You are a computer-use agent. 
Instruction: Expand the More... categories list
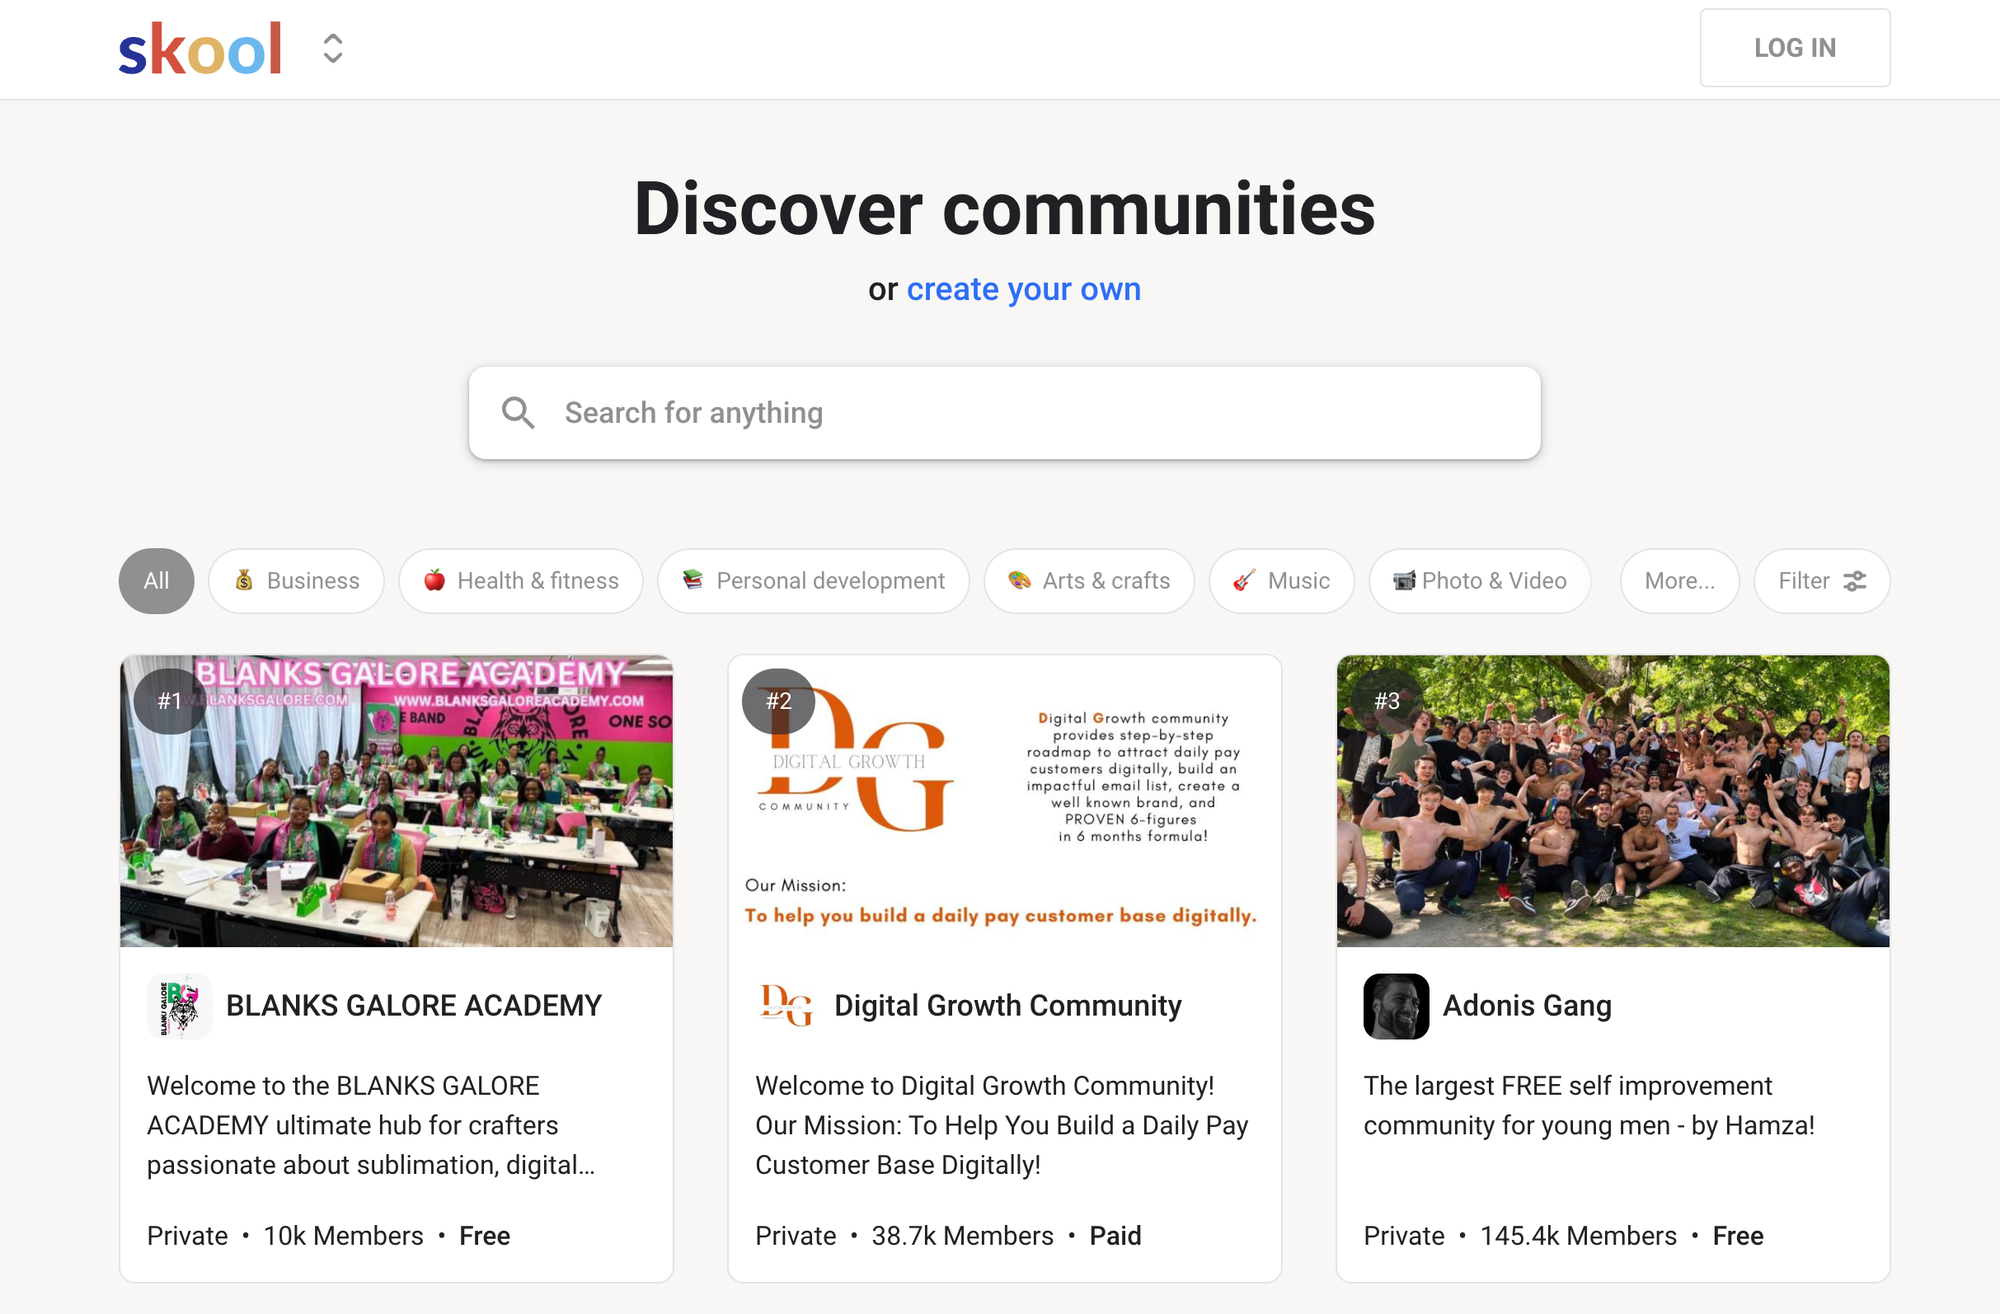tap(1680, 581)
